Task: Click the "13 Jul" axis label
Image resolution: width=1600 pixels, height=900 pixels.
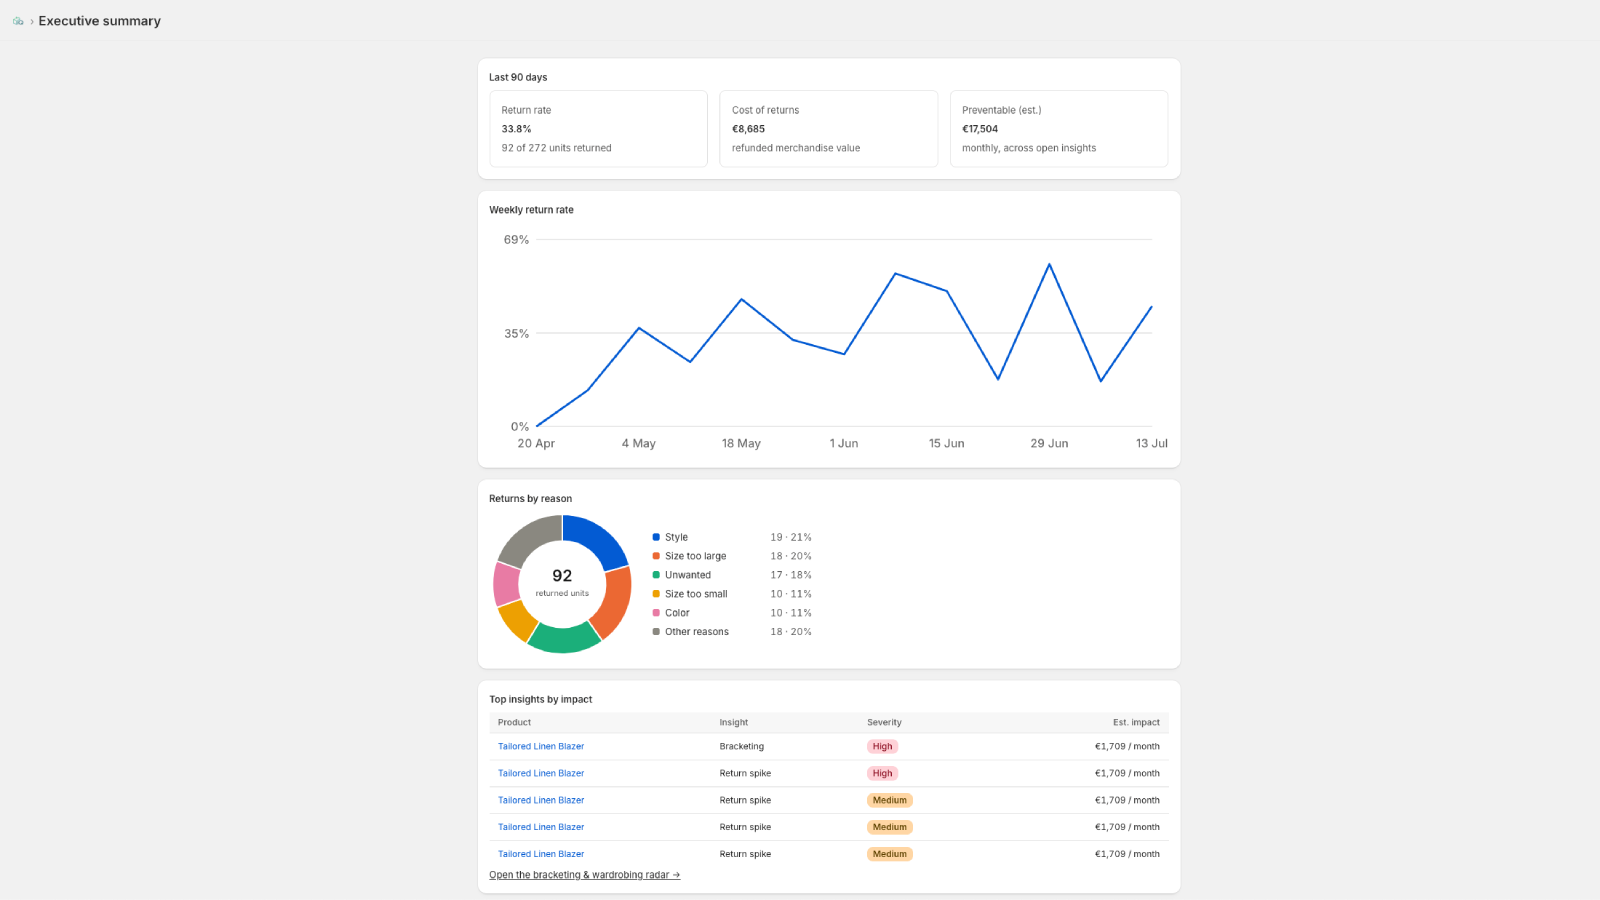Action: coord(1151,443)
